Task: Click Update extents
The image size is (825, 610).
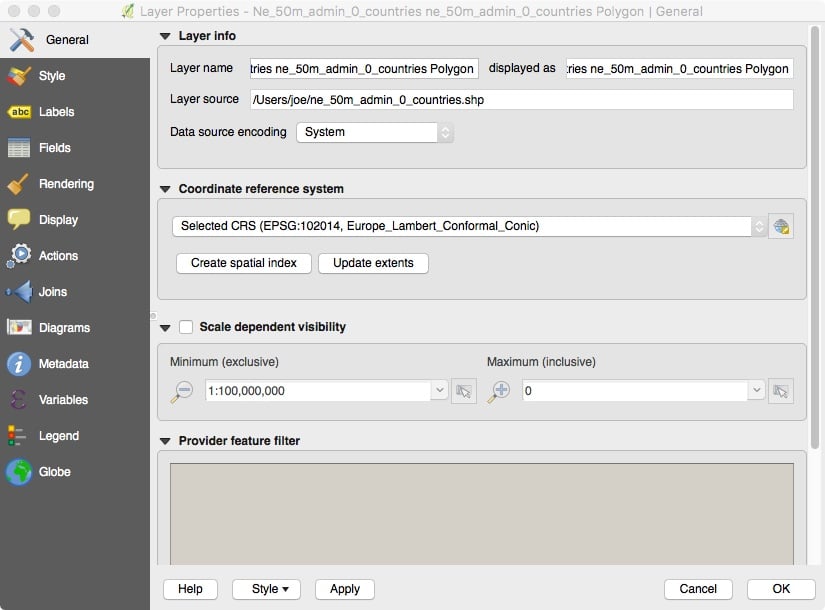Action: [371, 263]
